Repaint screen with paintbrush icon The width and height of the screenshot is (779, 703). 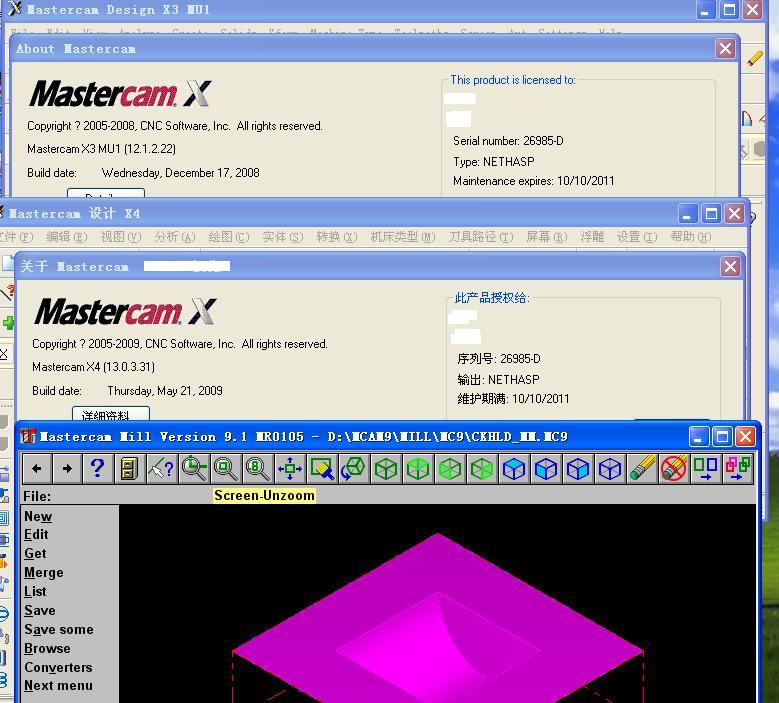[x=321, y=469]
